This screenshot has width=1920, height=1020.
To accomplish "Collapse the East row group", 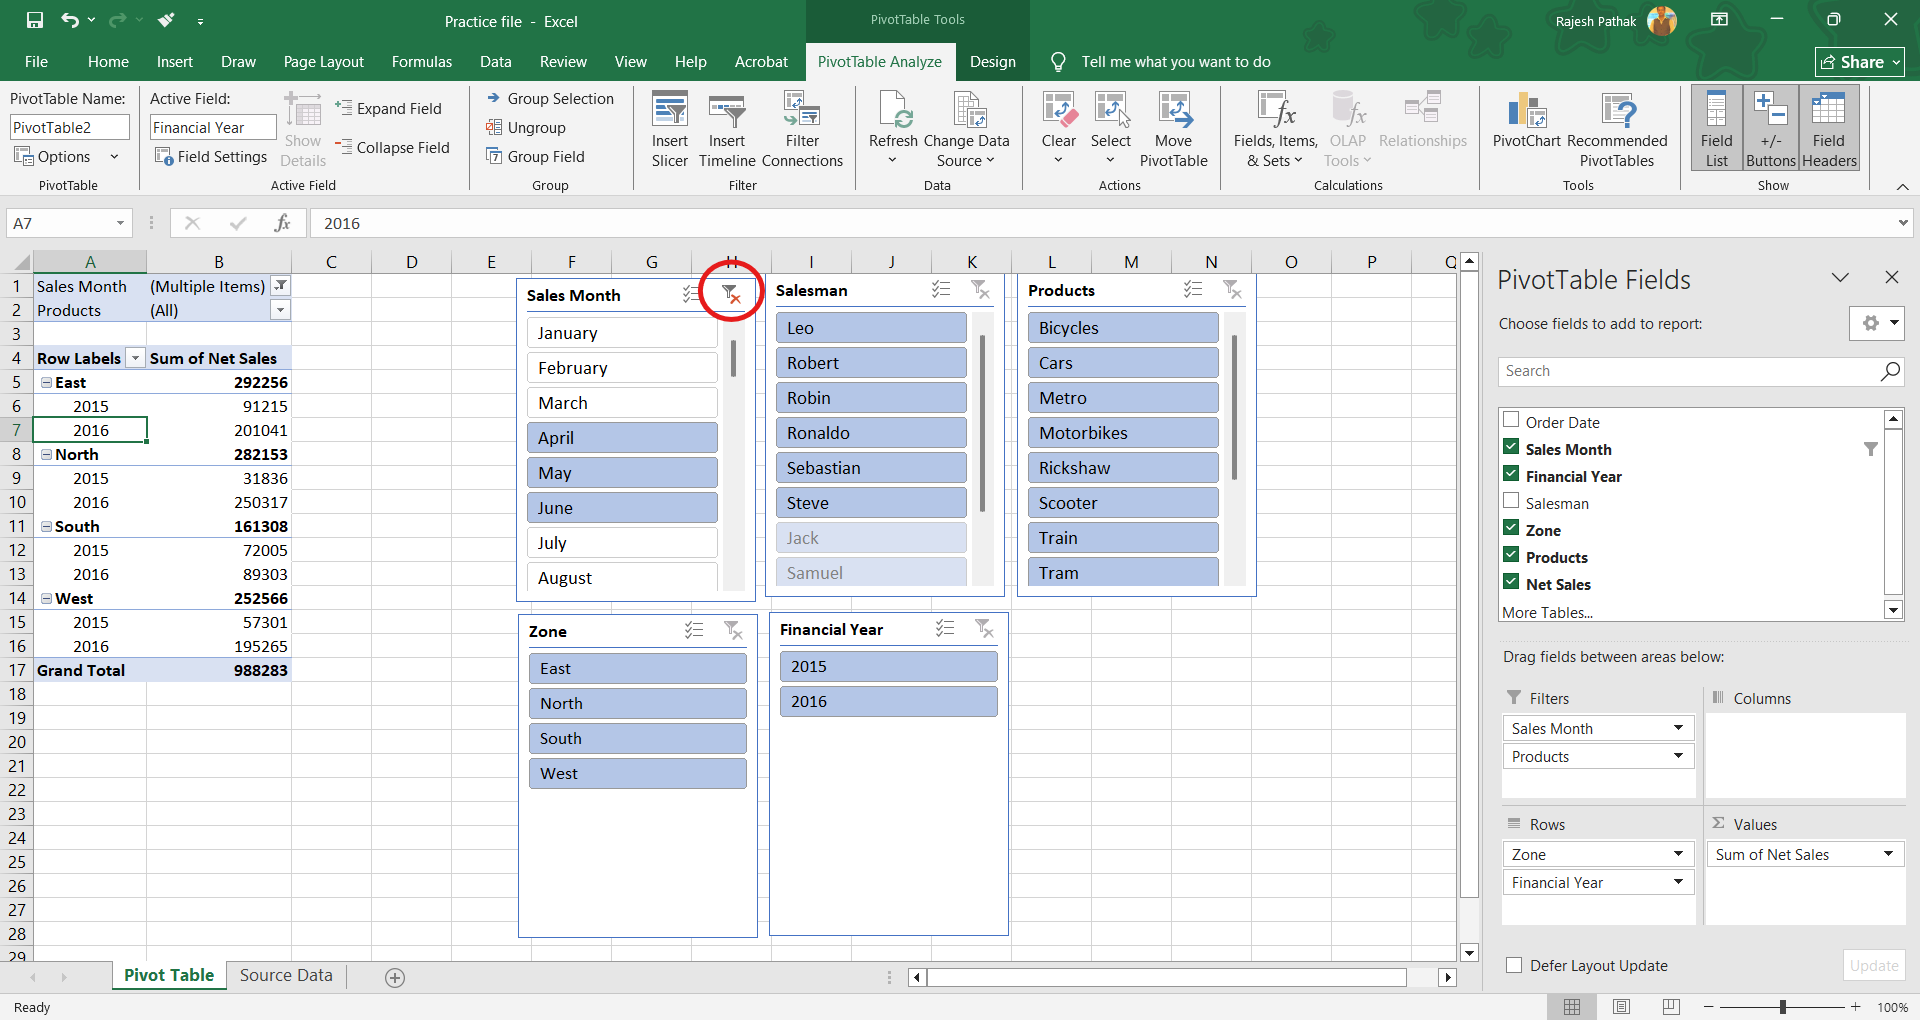I will (x=46, y=383).
